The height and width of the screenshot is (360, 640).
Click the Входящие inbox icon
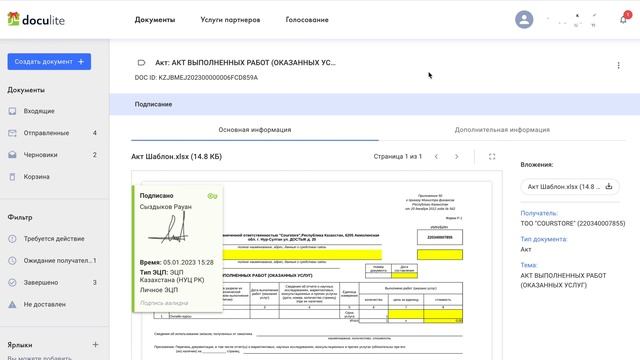[12, 111]
